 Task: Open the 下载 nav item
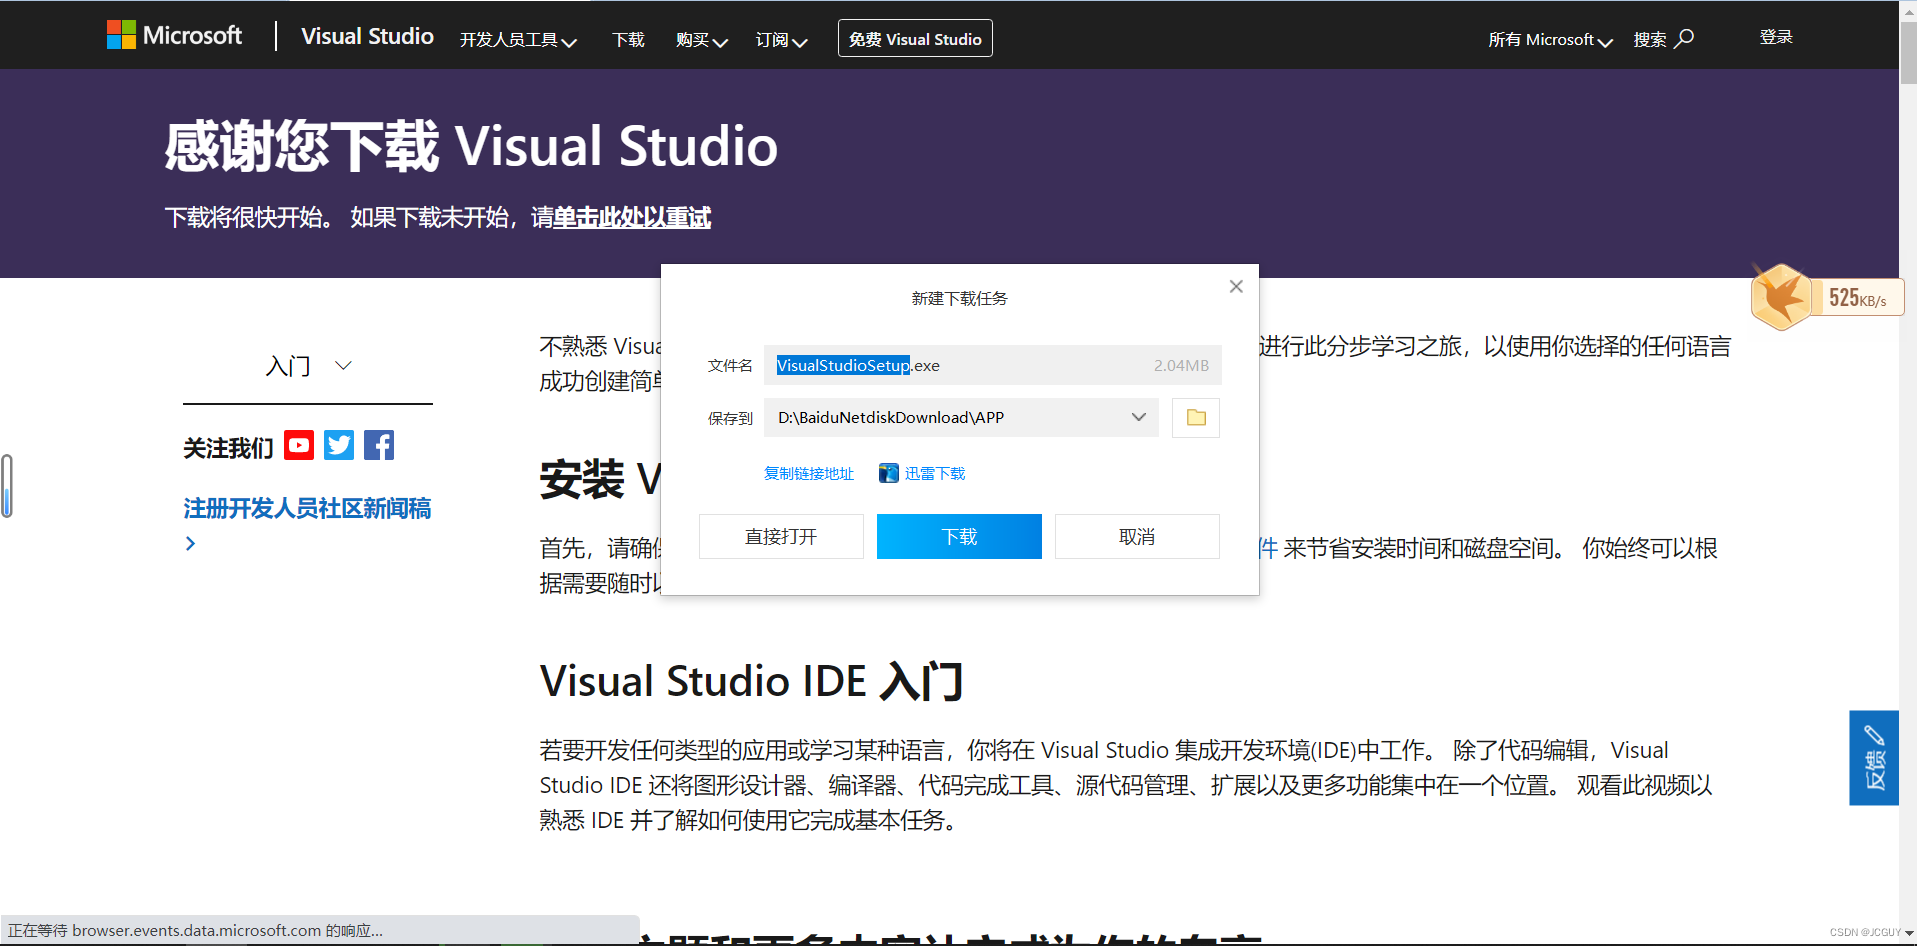click(628, 40)
